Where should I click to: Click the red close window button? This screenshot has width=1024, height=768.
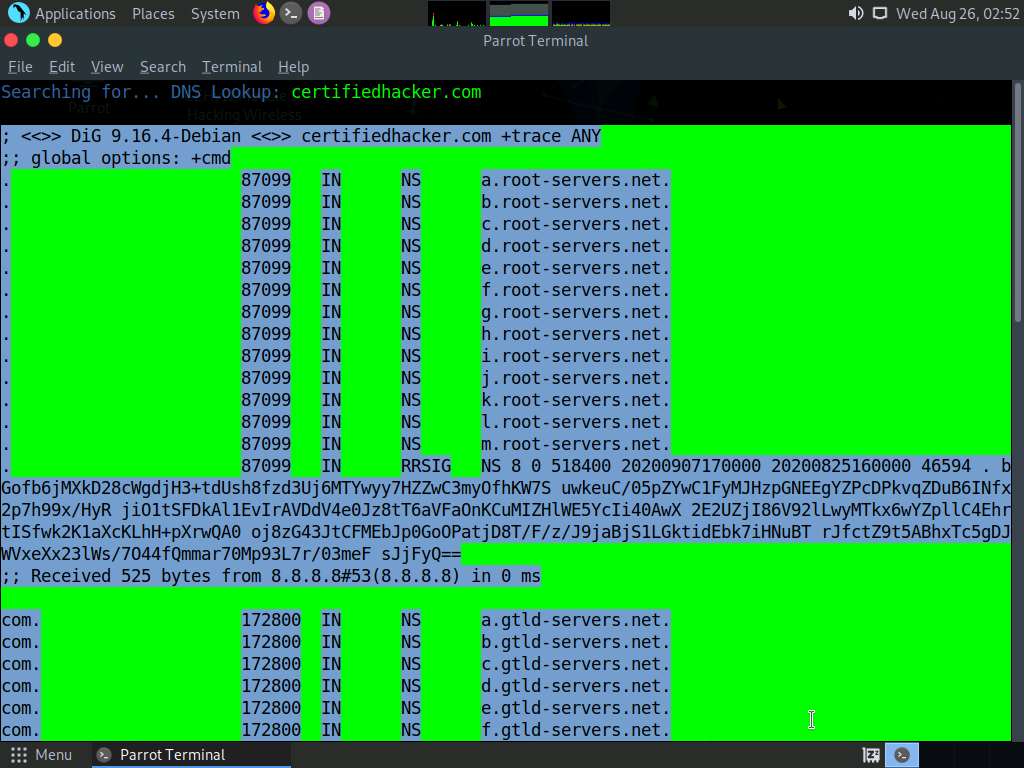click(11, 40)
